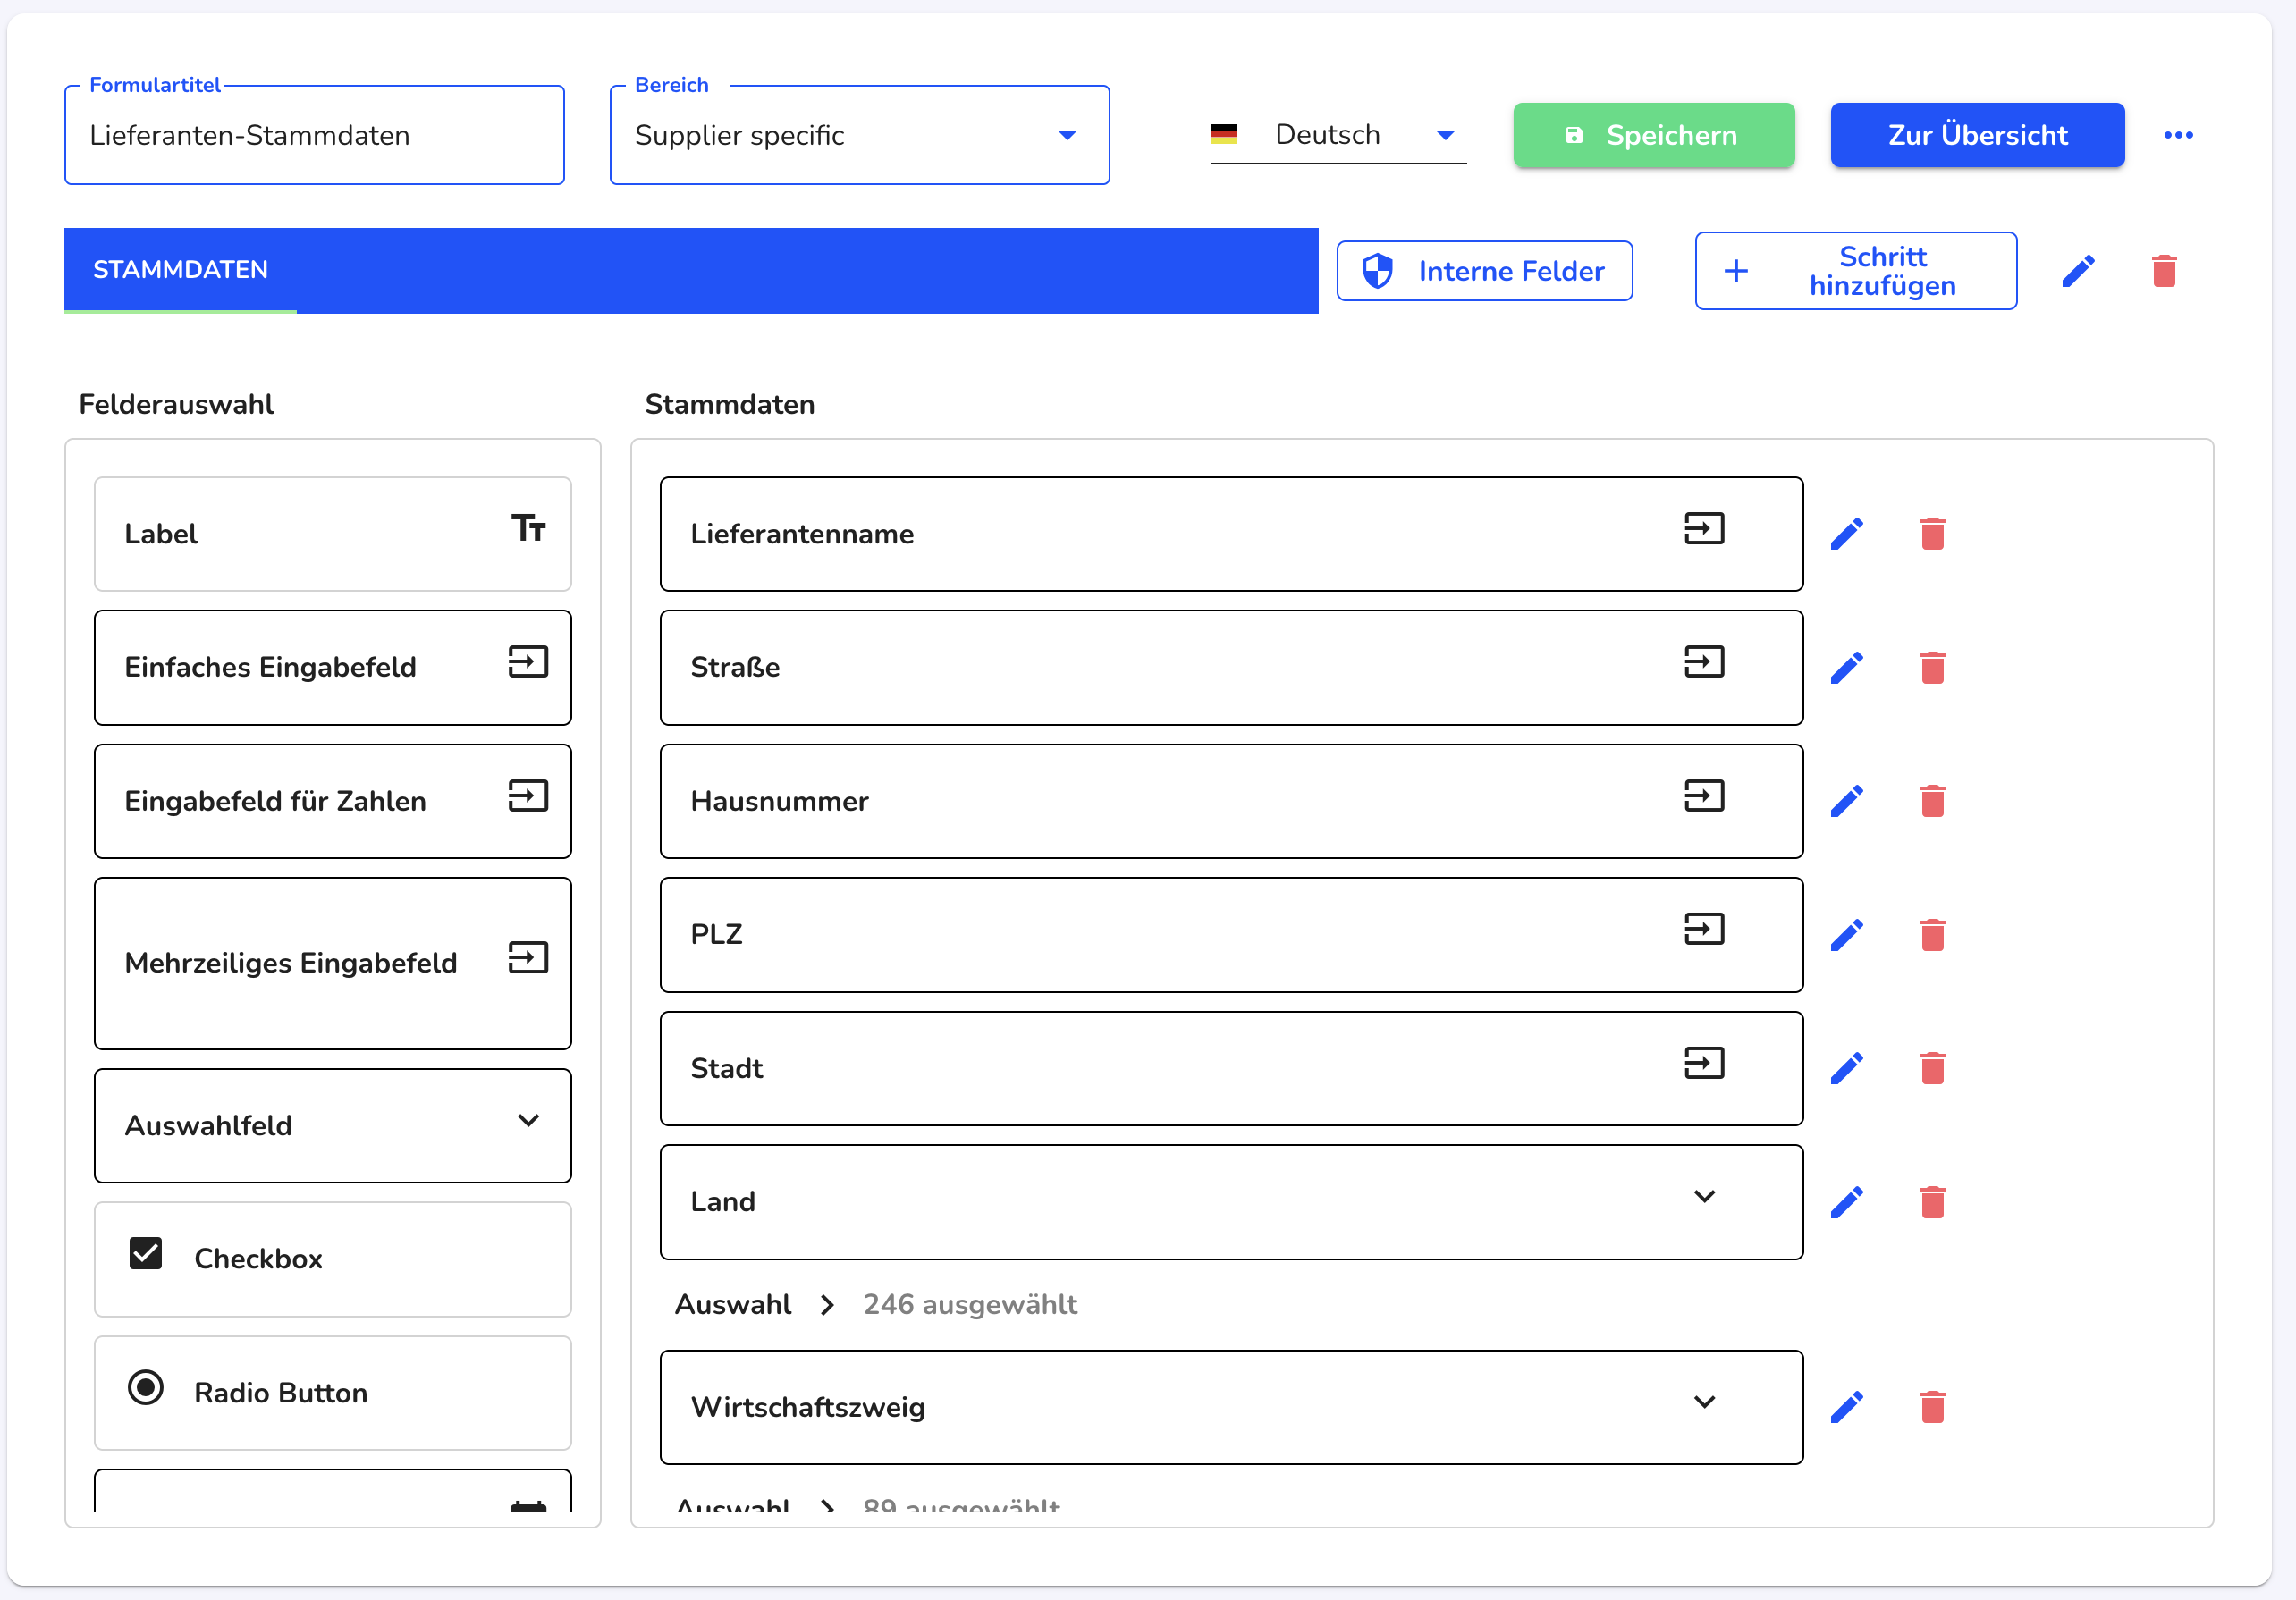Image resolution: width=2296 pixels, height=1600 pixels.
Task: Select the Checkbox field type
Action: (333, 1259)
